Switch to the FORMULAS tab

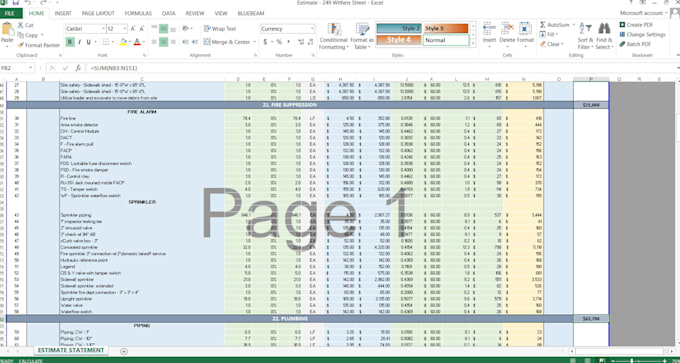click(138, 13)
